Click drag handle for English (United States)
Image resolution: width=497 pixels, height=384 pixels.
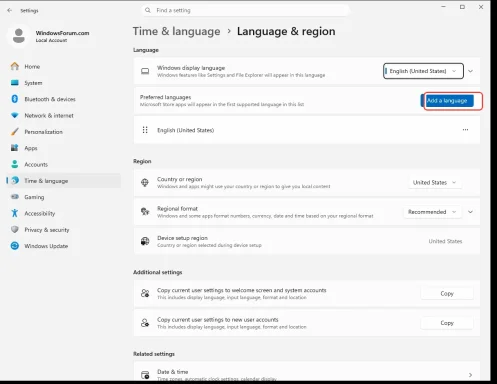click(145, 130)
